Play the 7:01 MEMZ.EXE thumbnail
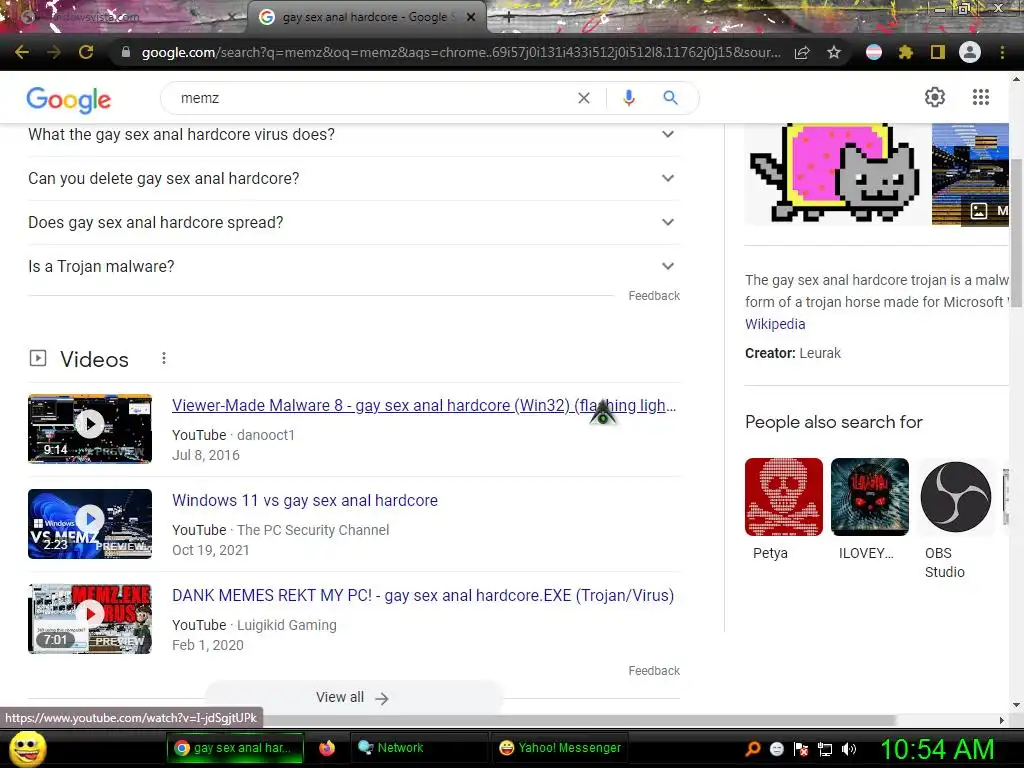The width and height of the screenshot is (1024, 768). point(90,618)
